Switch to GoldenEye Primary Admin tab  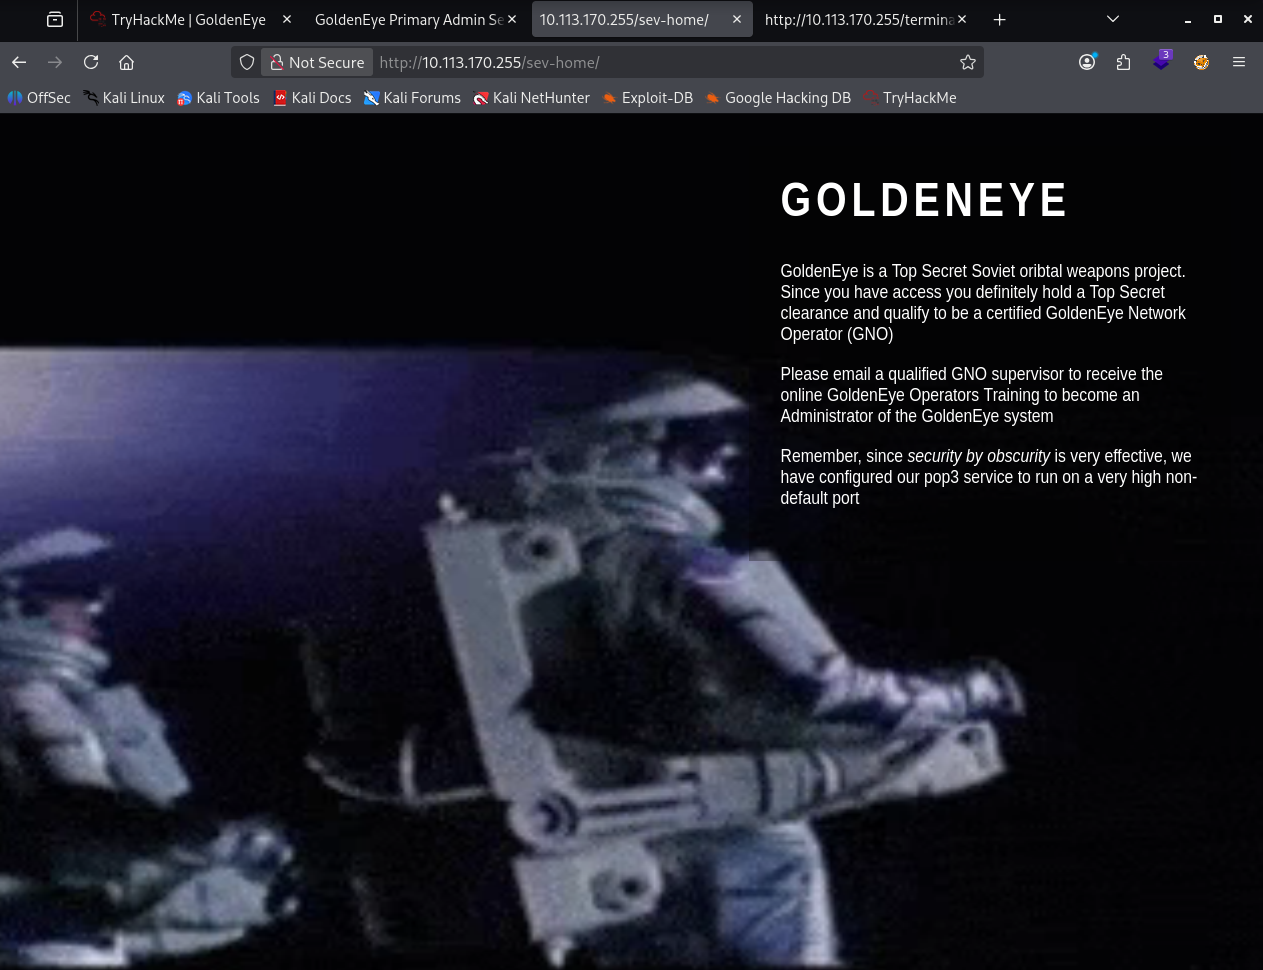click(408, 19)
